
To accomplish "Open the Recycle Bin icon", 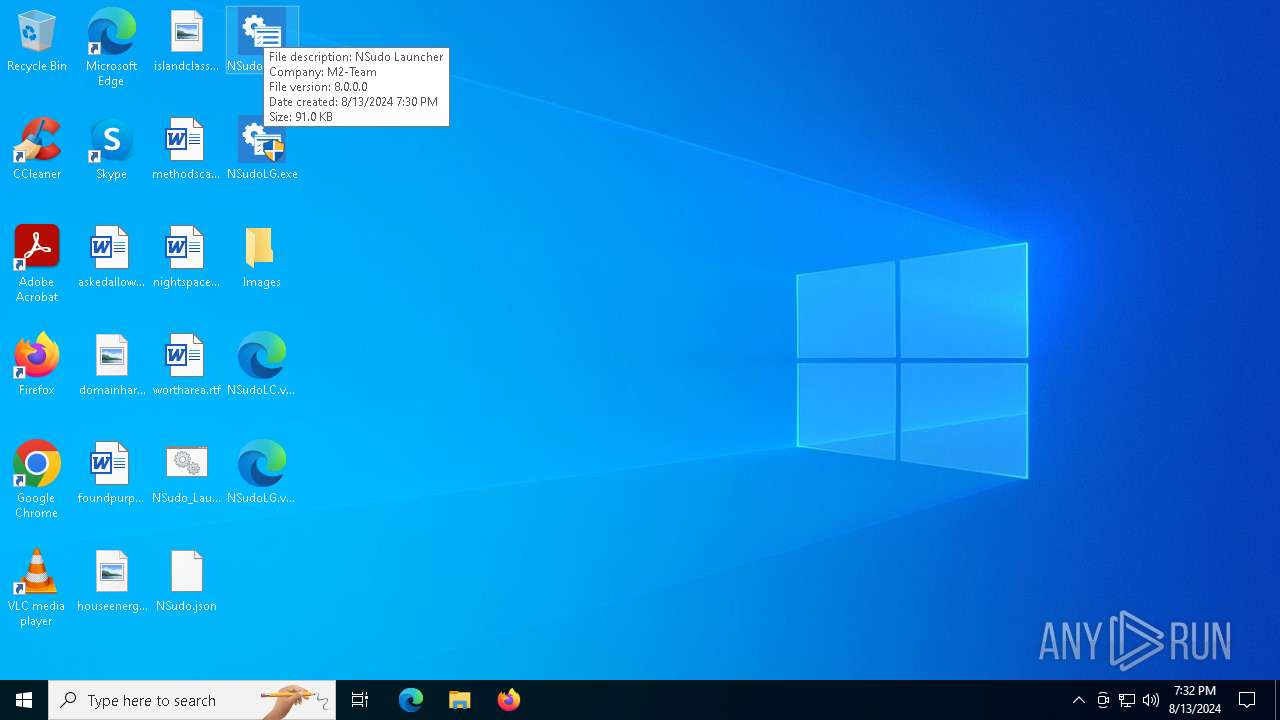I will point(37,41).
